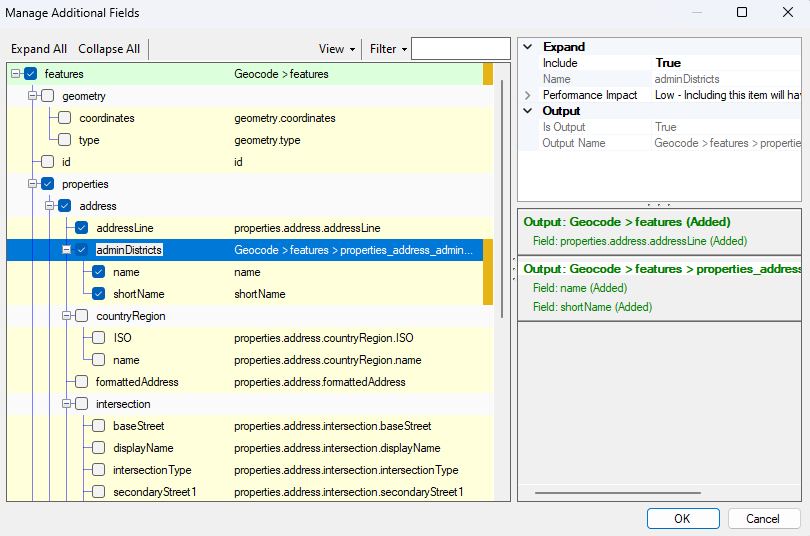
Task: Click 'geometry.coordinates' path text
Action: pos(285,118)
